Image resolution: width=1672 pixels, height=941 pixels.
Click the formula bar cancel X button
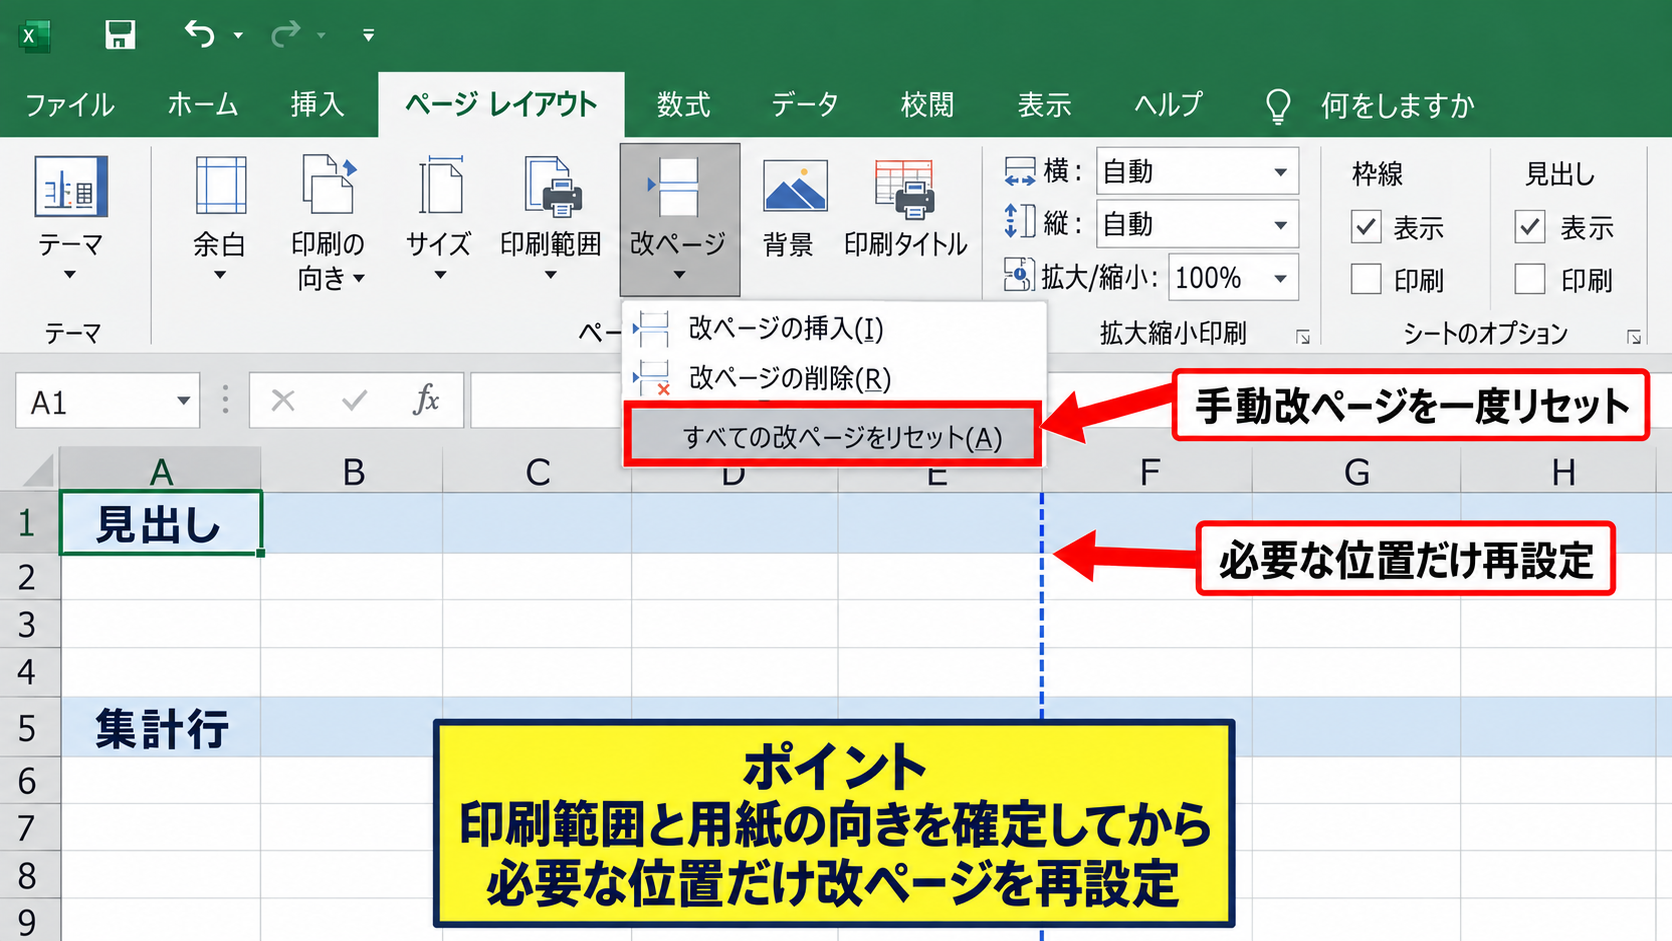283,401
